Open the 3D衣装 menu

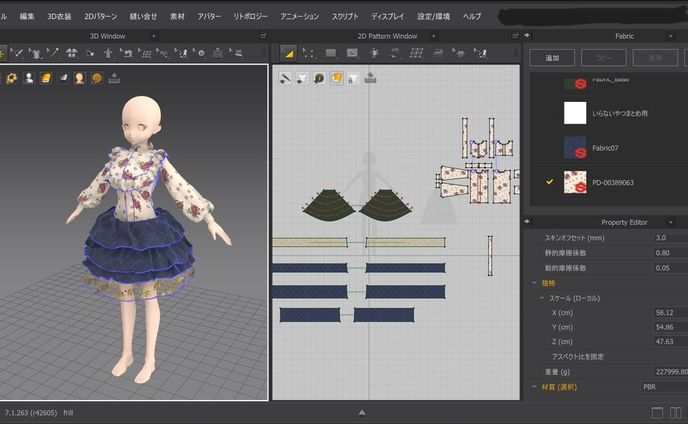(59, 16)
